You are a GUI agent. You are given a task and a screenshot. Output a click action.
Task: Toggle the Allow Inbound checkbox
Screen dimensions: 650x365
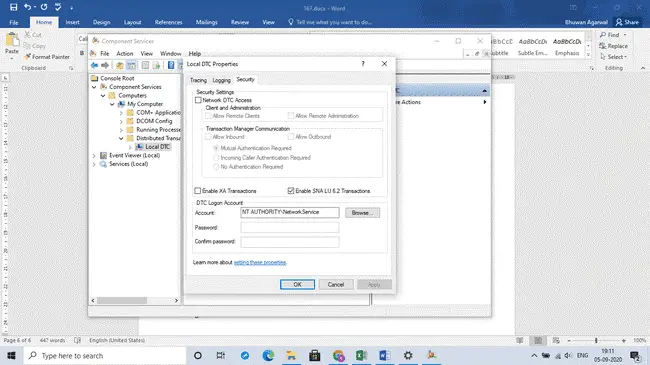coord(209,136)
